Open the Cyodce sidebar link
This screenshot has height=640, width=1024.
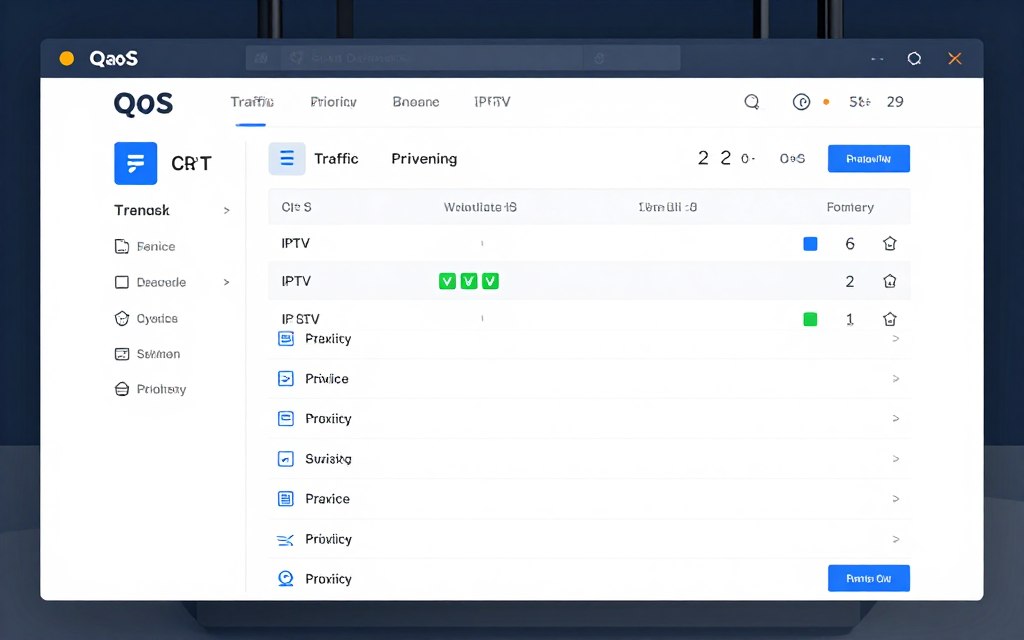[x=157, y=319]
